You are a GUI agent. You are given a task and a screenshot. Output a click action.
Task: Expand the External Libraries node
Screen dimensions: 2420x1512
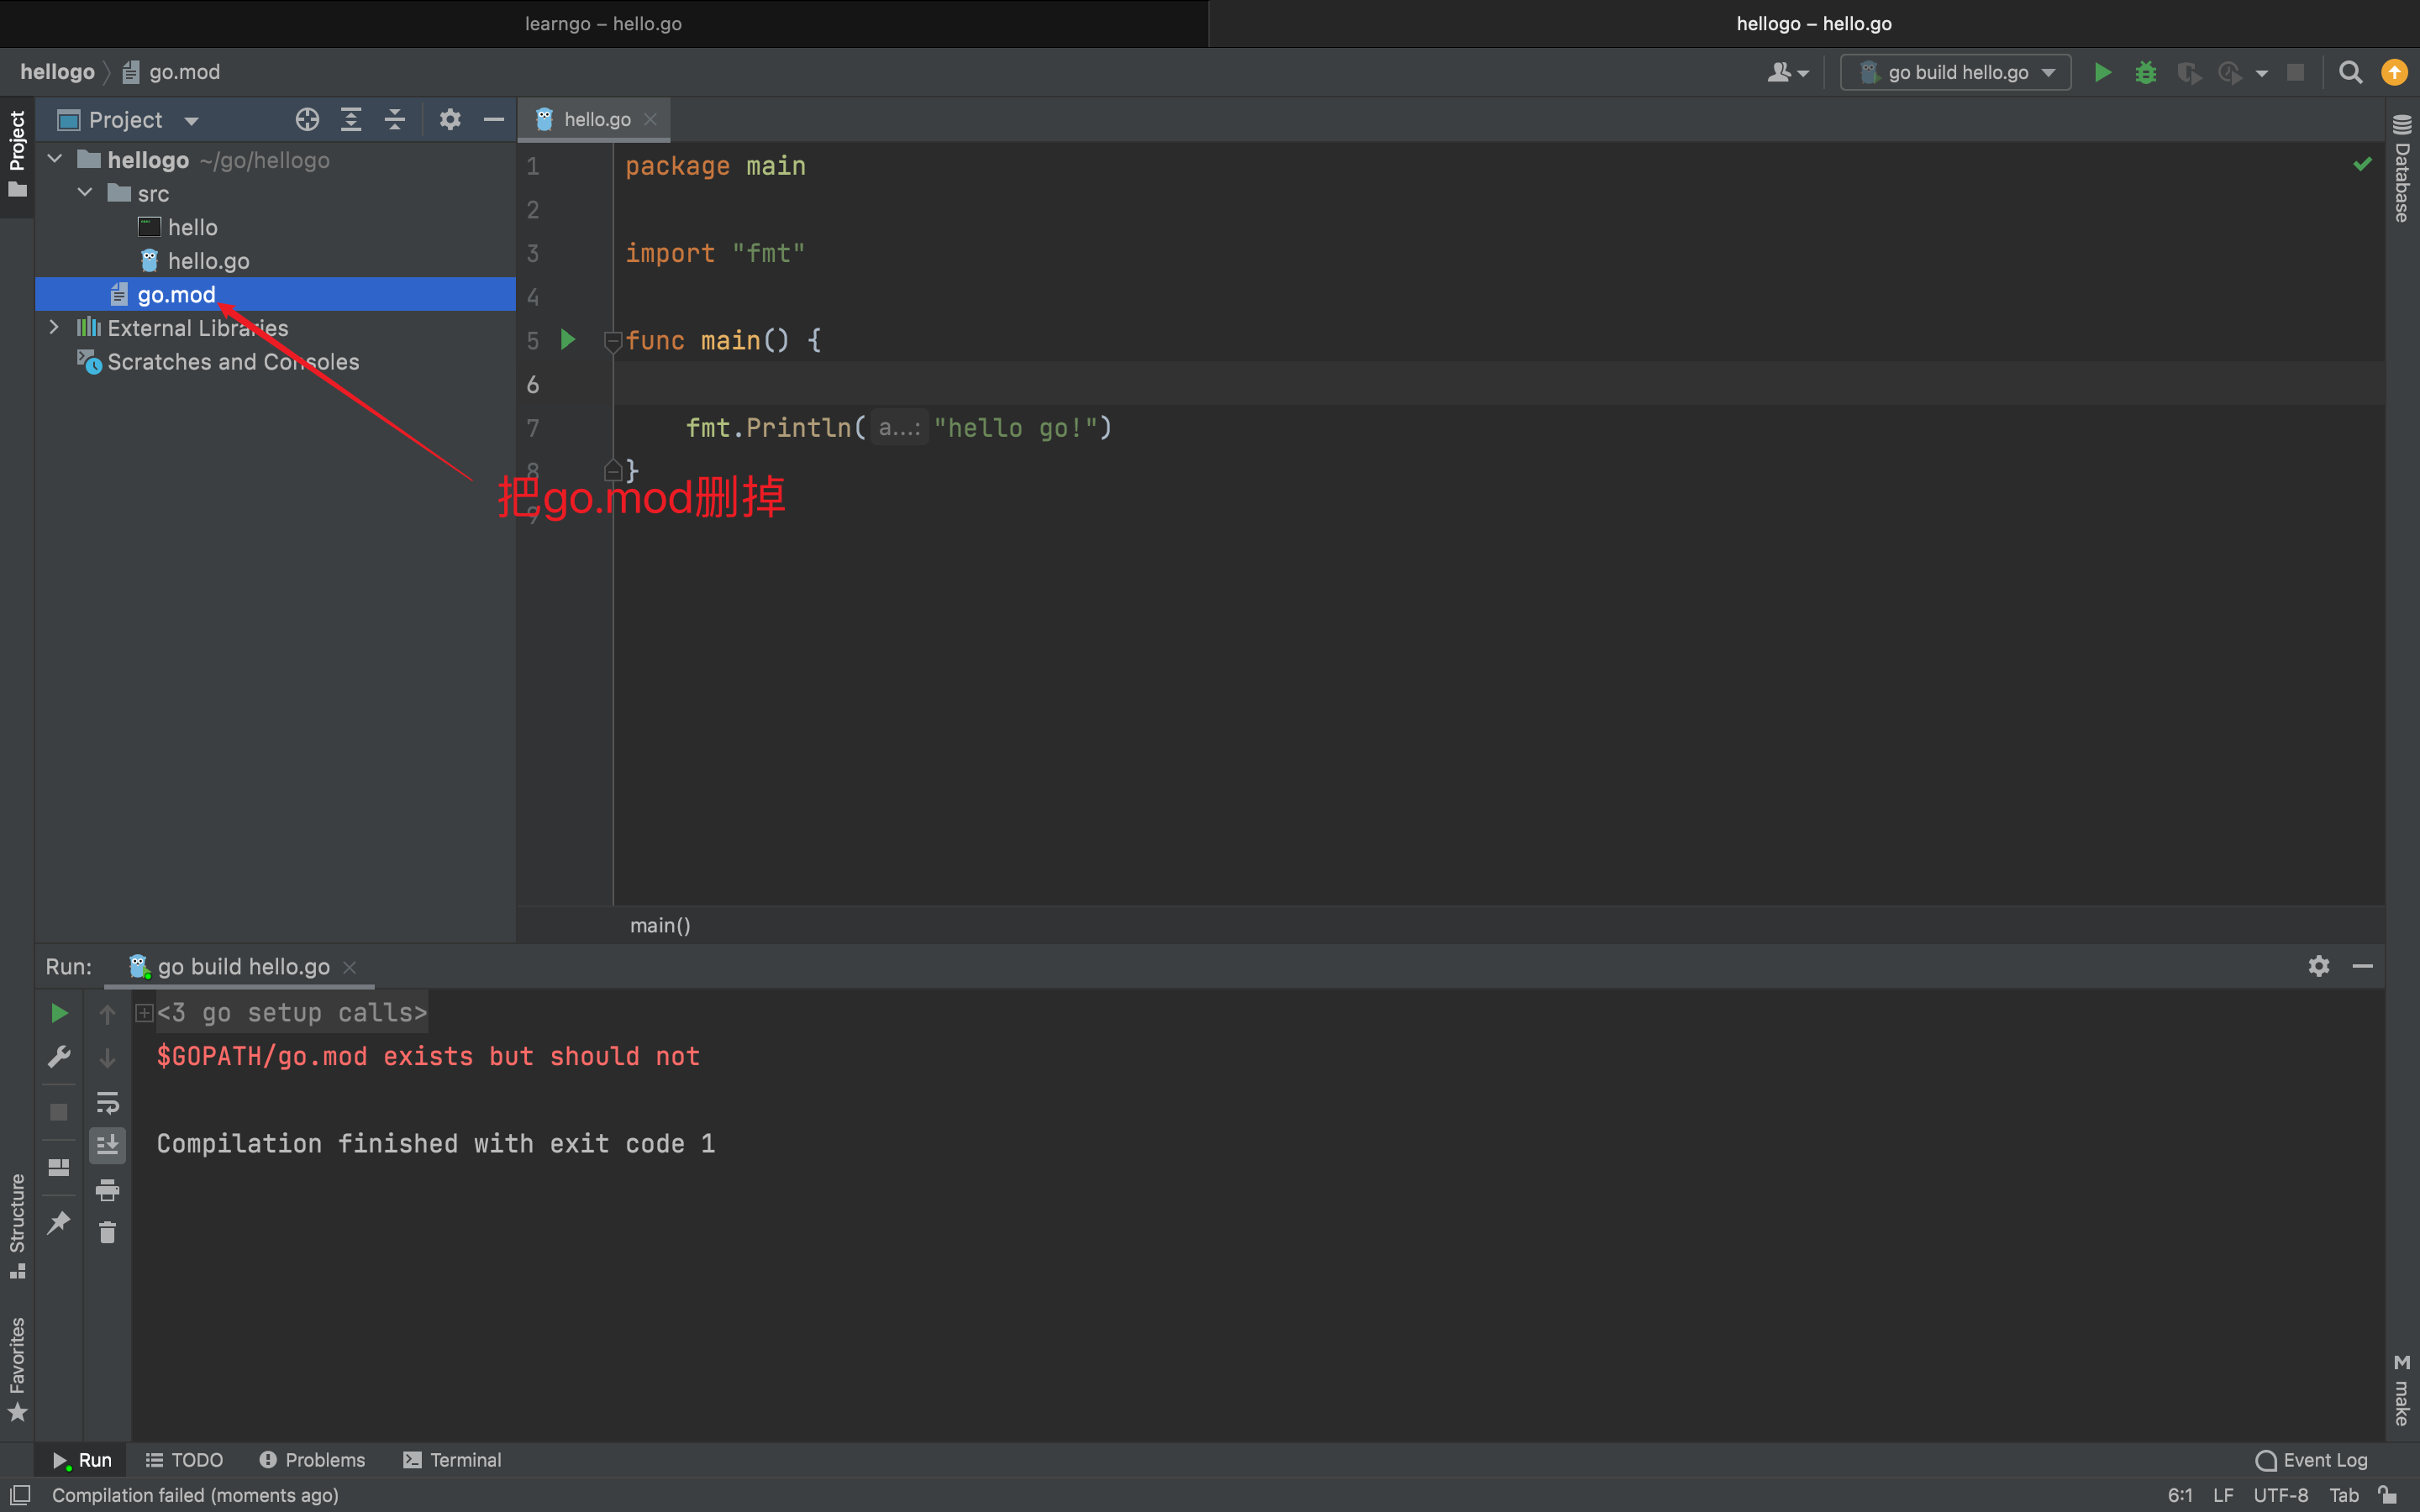(53, 327)
